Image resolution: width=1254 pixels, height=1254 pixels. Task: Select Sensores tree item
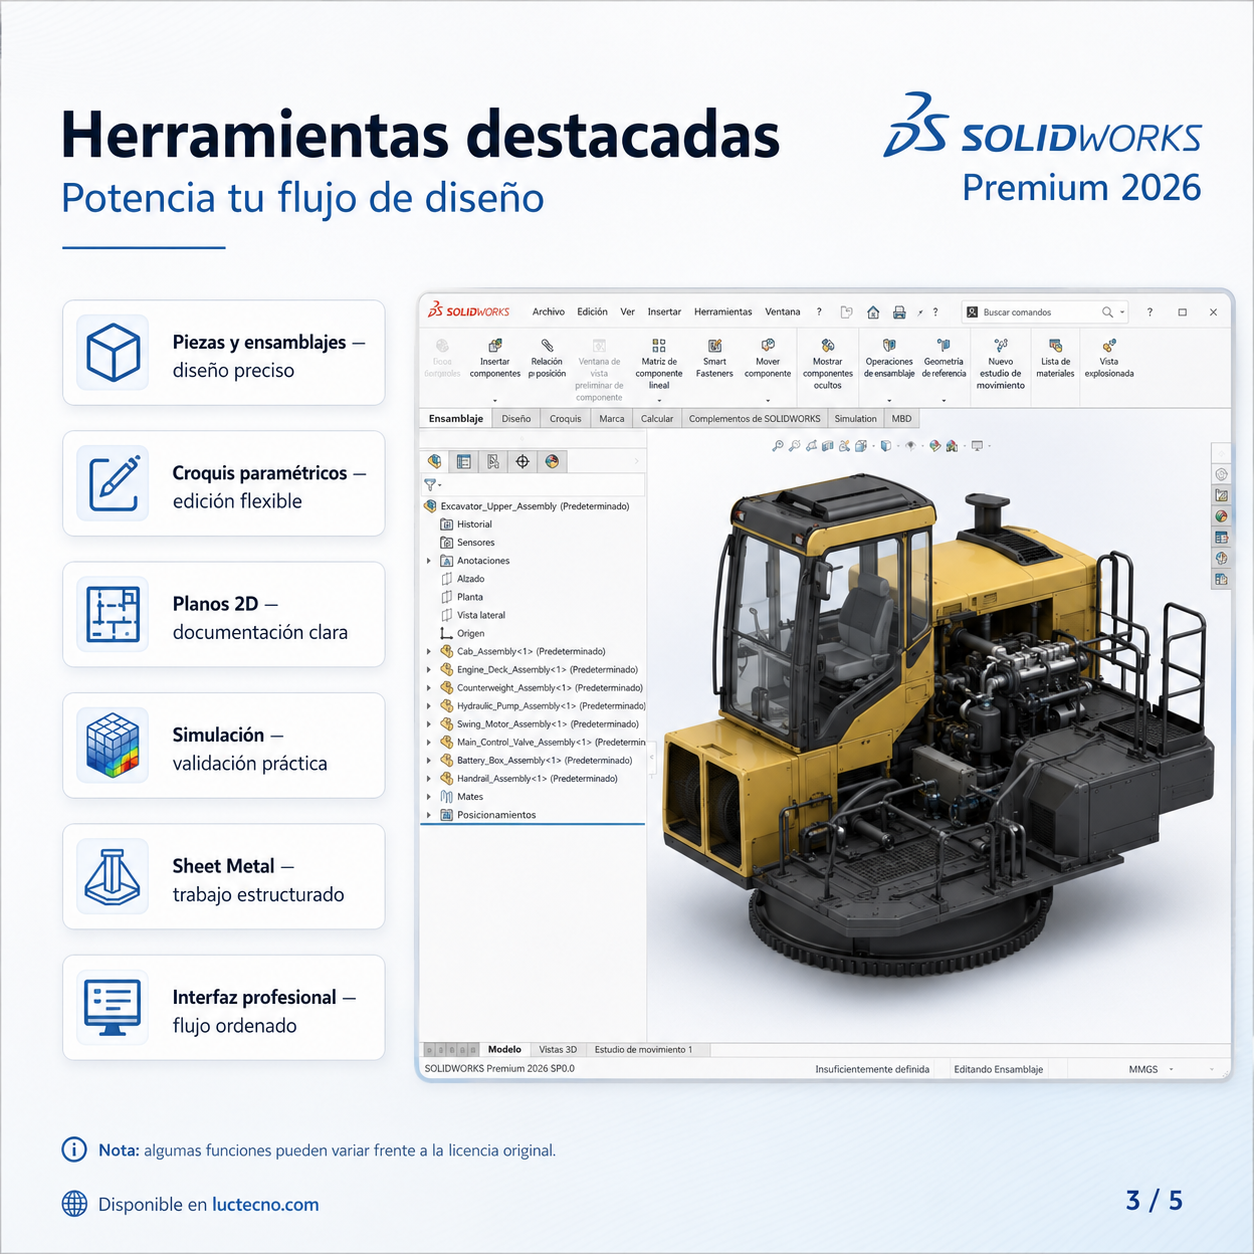click(x=467, y=543)
